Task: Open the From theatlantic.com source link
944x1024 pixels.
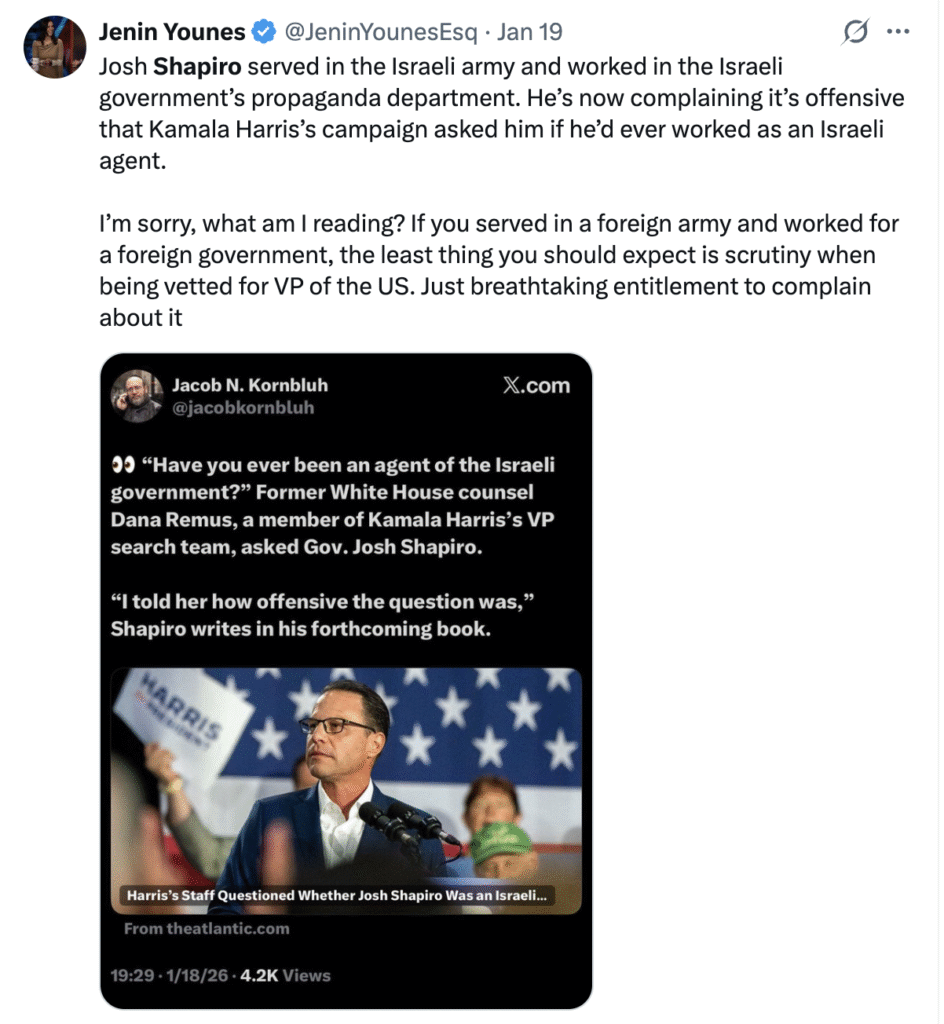Action: point(207,929)
